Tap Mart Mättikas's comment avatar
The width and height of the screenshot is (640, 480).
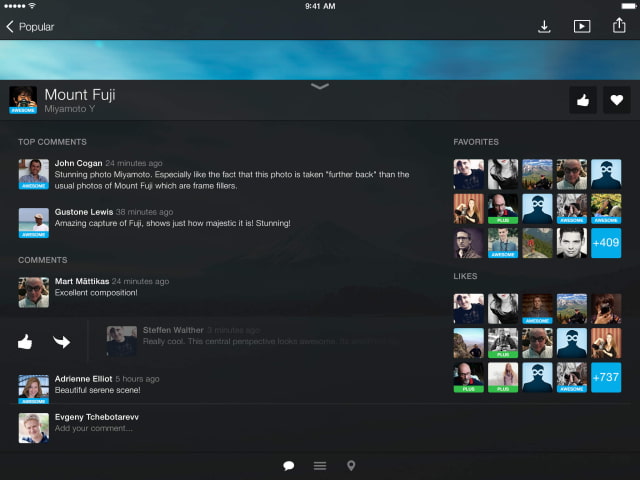point(33,292)
